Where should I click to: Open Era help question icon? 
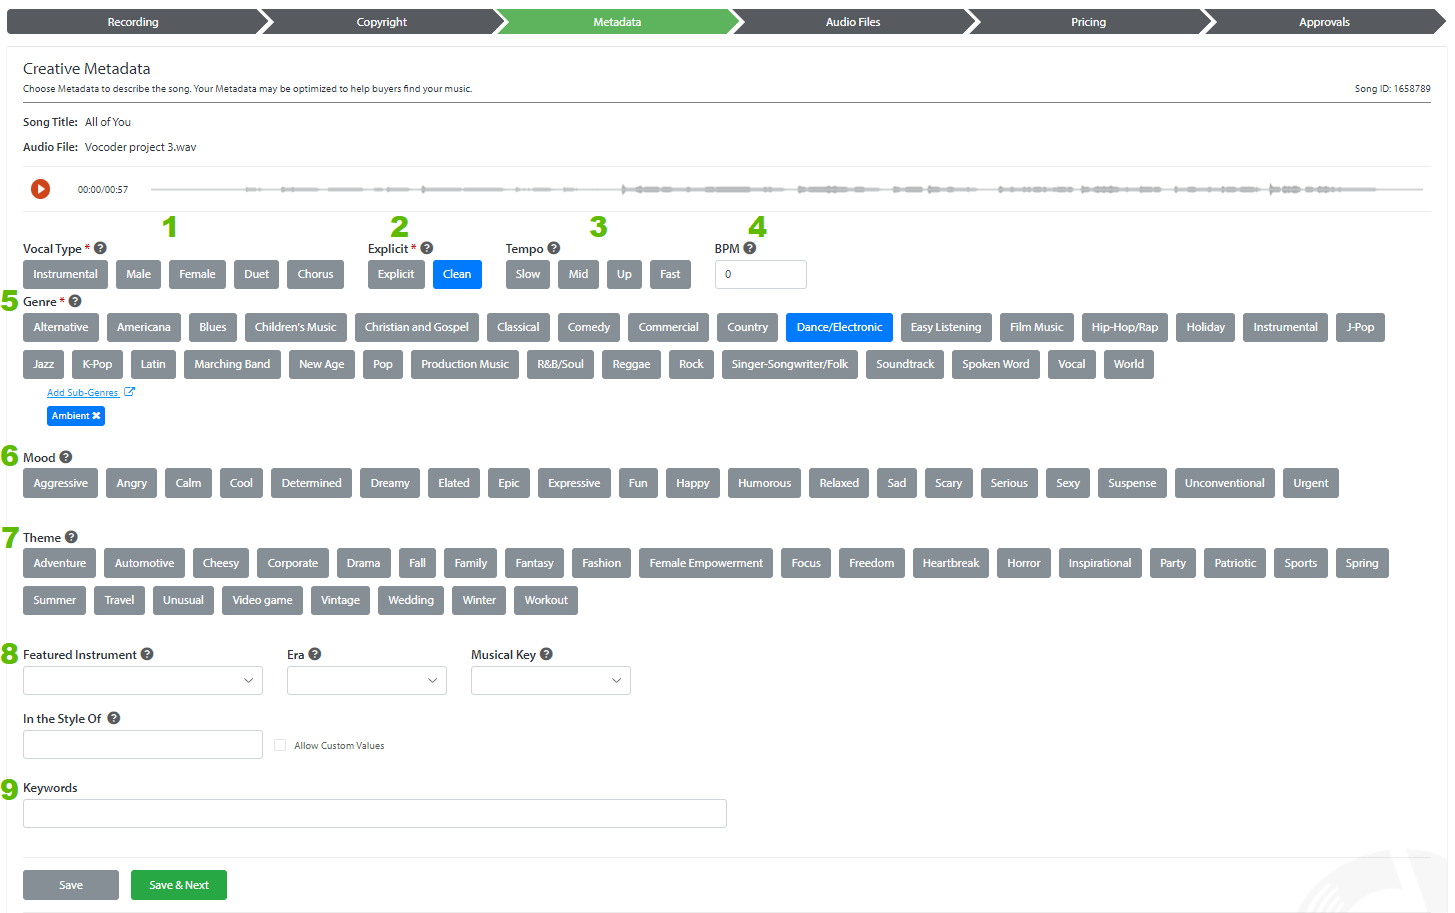[315, 654]
